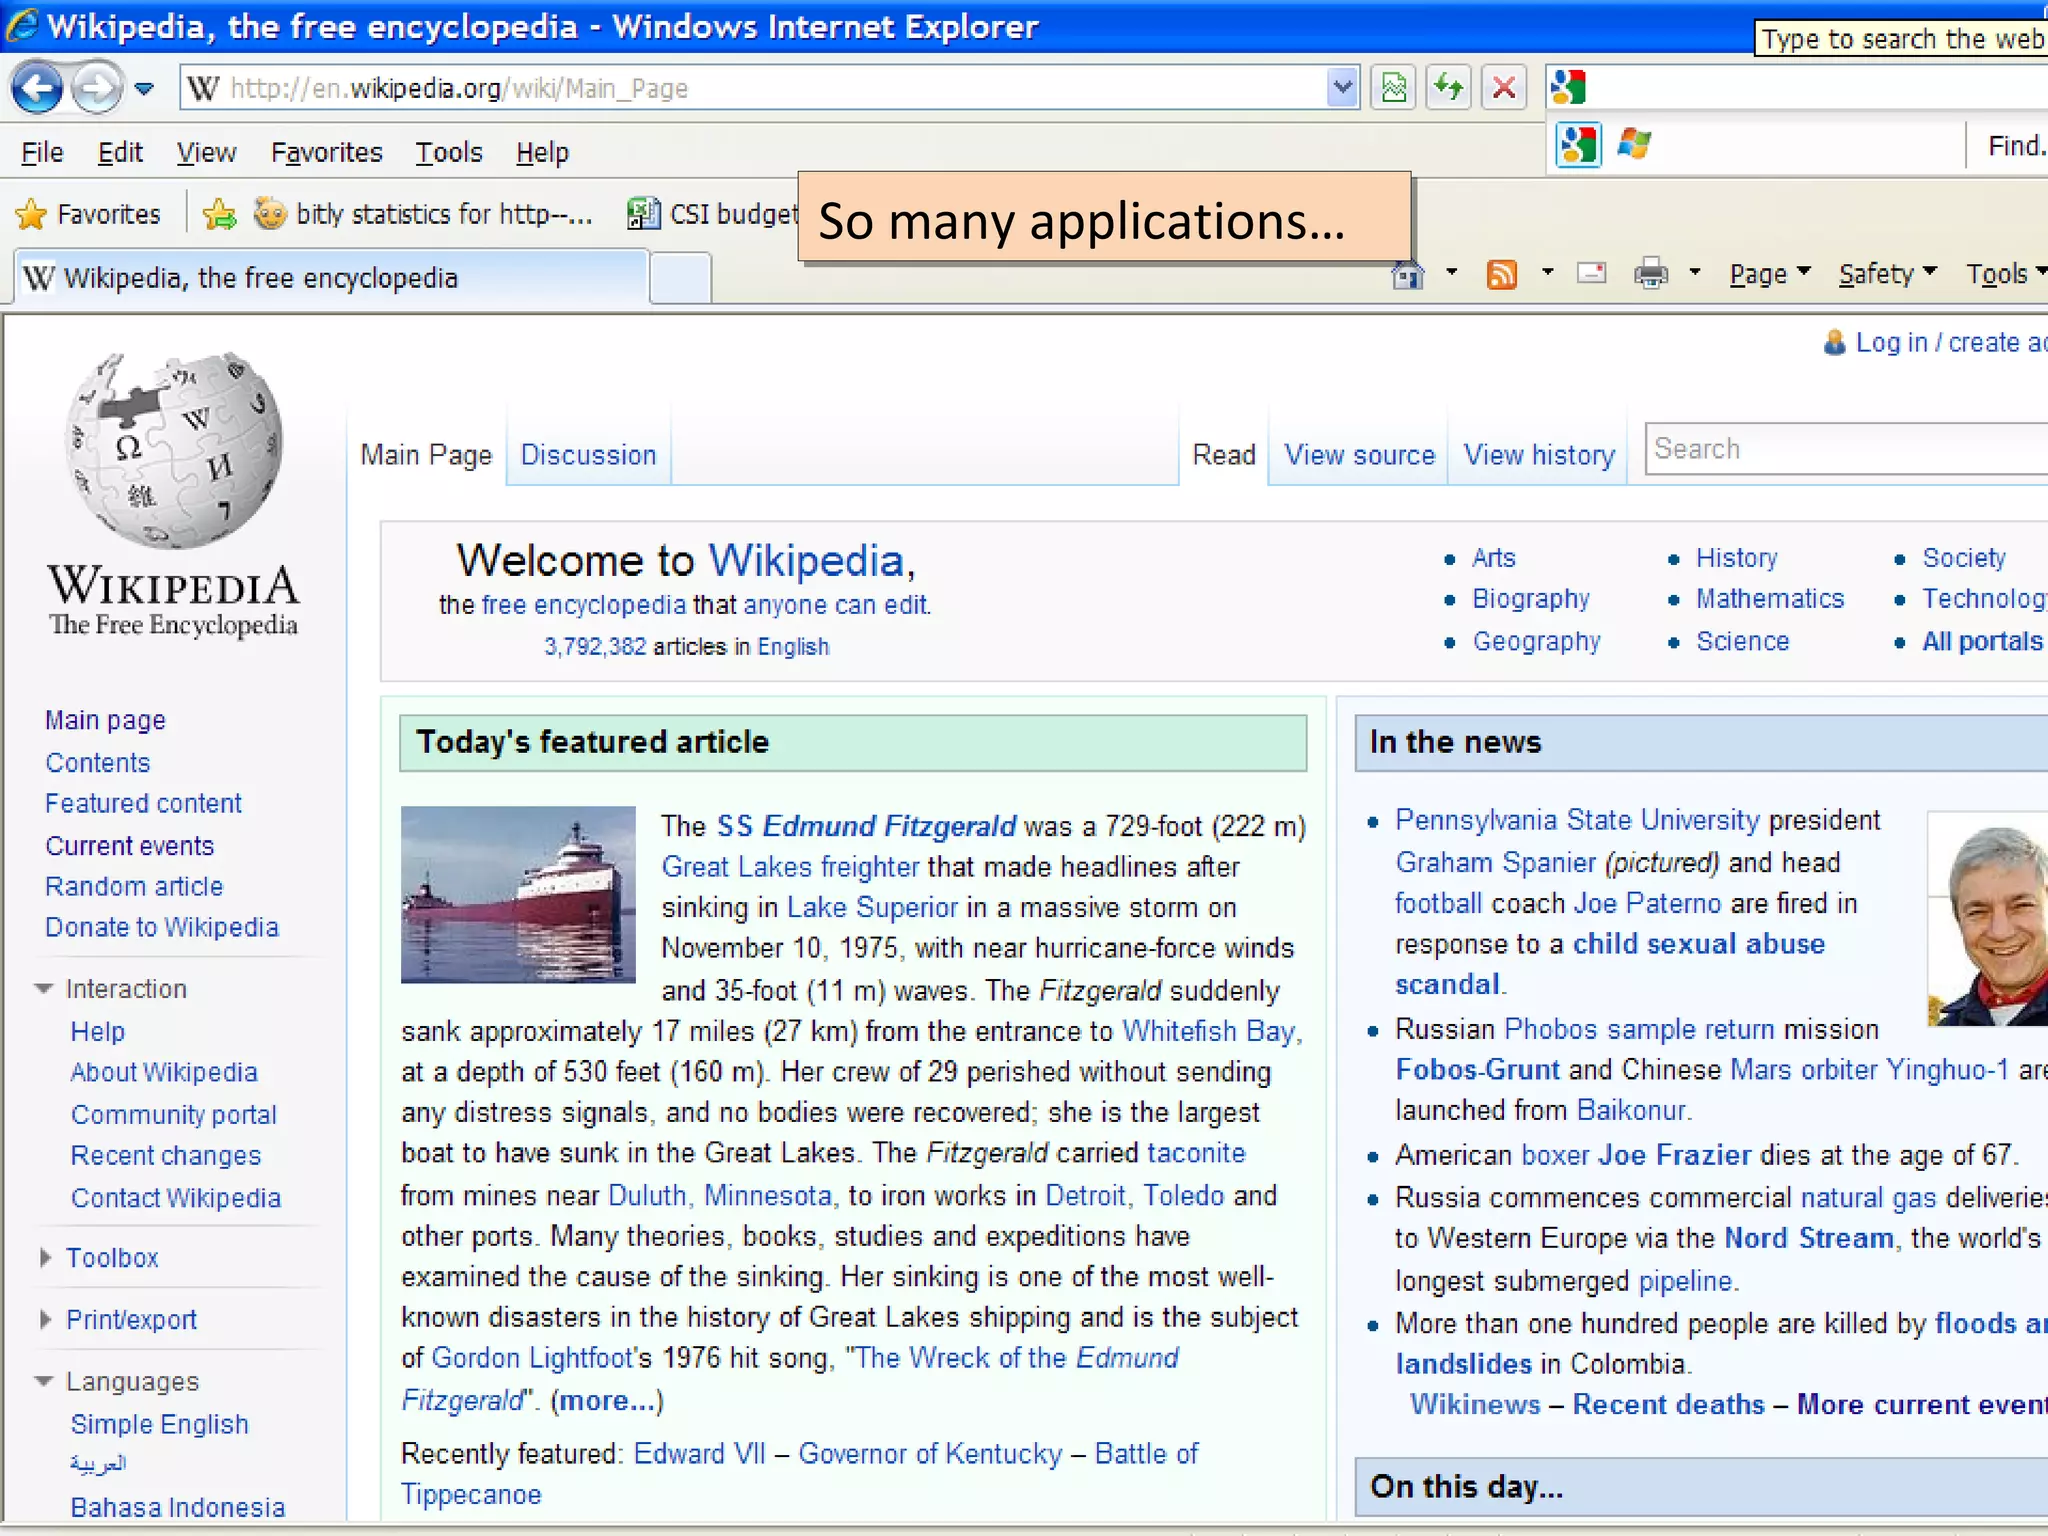The width and height of the screenshot is (2048, 1536).
Task: Open the Favorites menu
Action: pyautogui.click(x=326, y=152)
